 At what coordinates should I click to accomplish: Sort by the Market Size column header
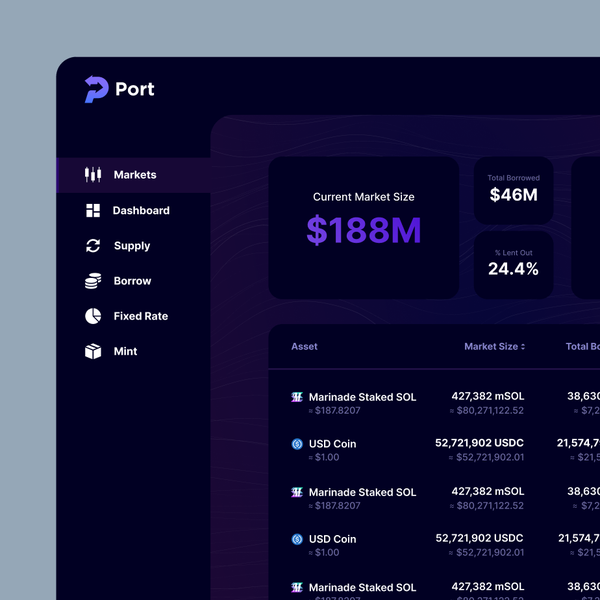[x=491, y=347]
